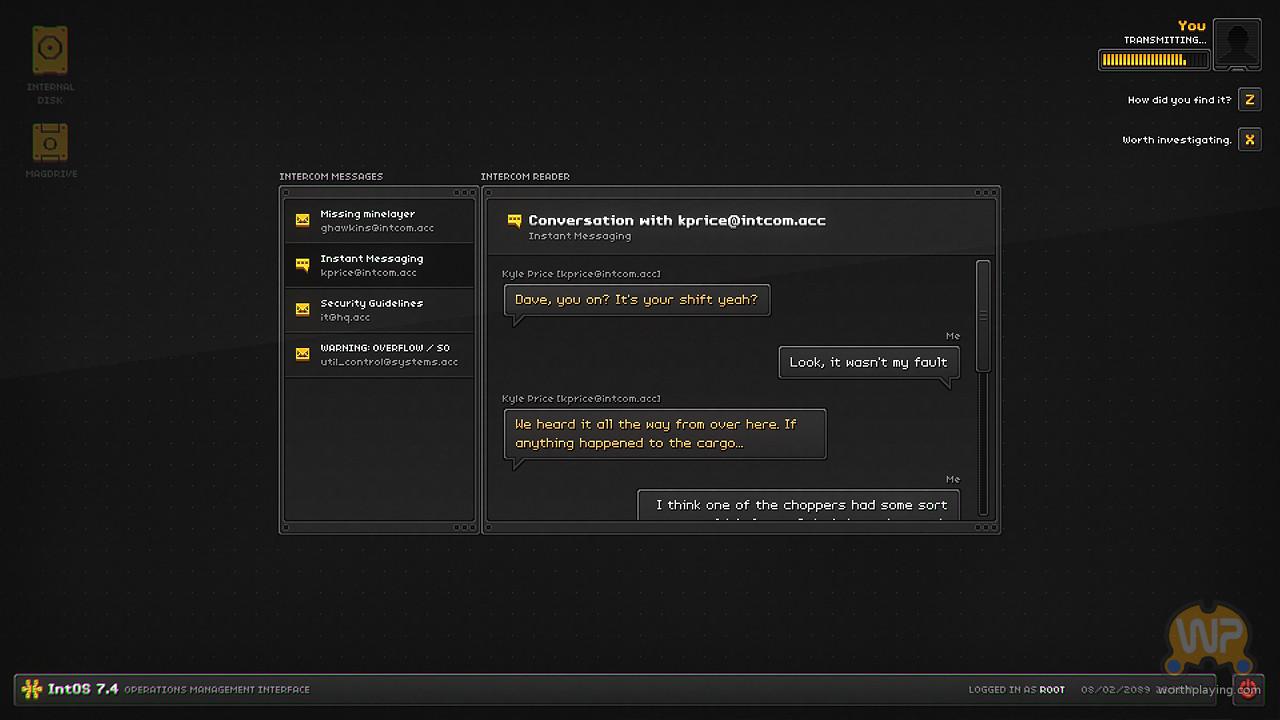Viewport: 1280px width, 720px height.
Task: Click the Intercom Reader scrollbar handle
Action: point(983,316)
